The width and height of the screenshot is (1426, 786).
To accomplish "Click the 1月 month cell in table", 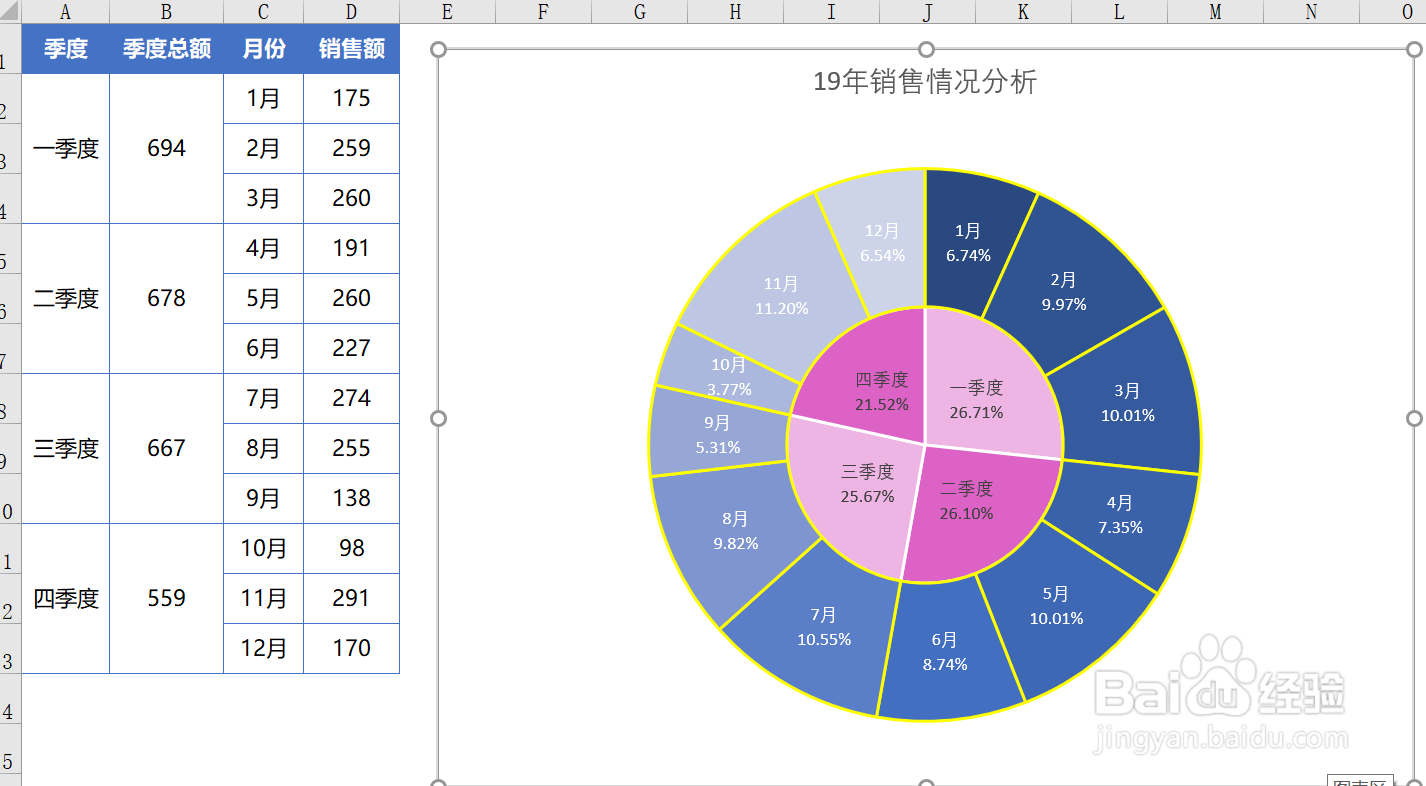I will (264, 99).
